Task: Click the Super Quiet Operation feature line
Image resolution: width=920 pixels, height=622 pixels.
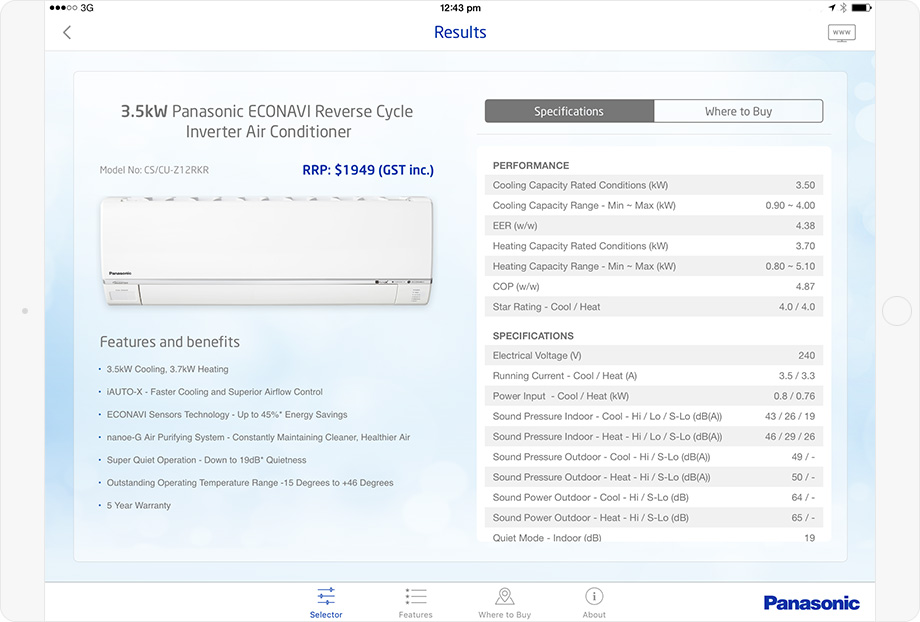Action: click(x=207, y=460)
